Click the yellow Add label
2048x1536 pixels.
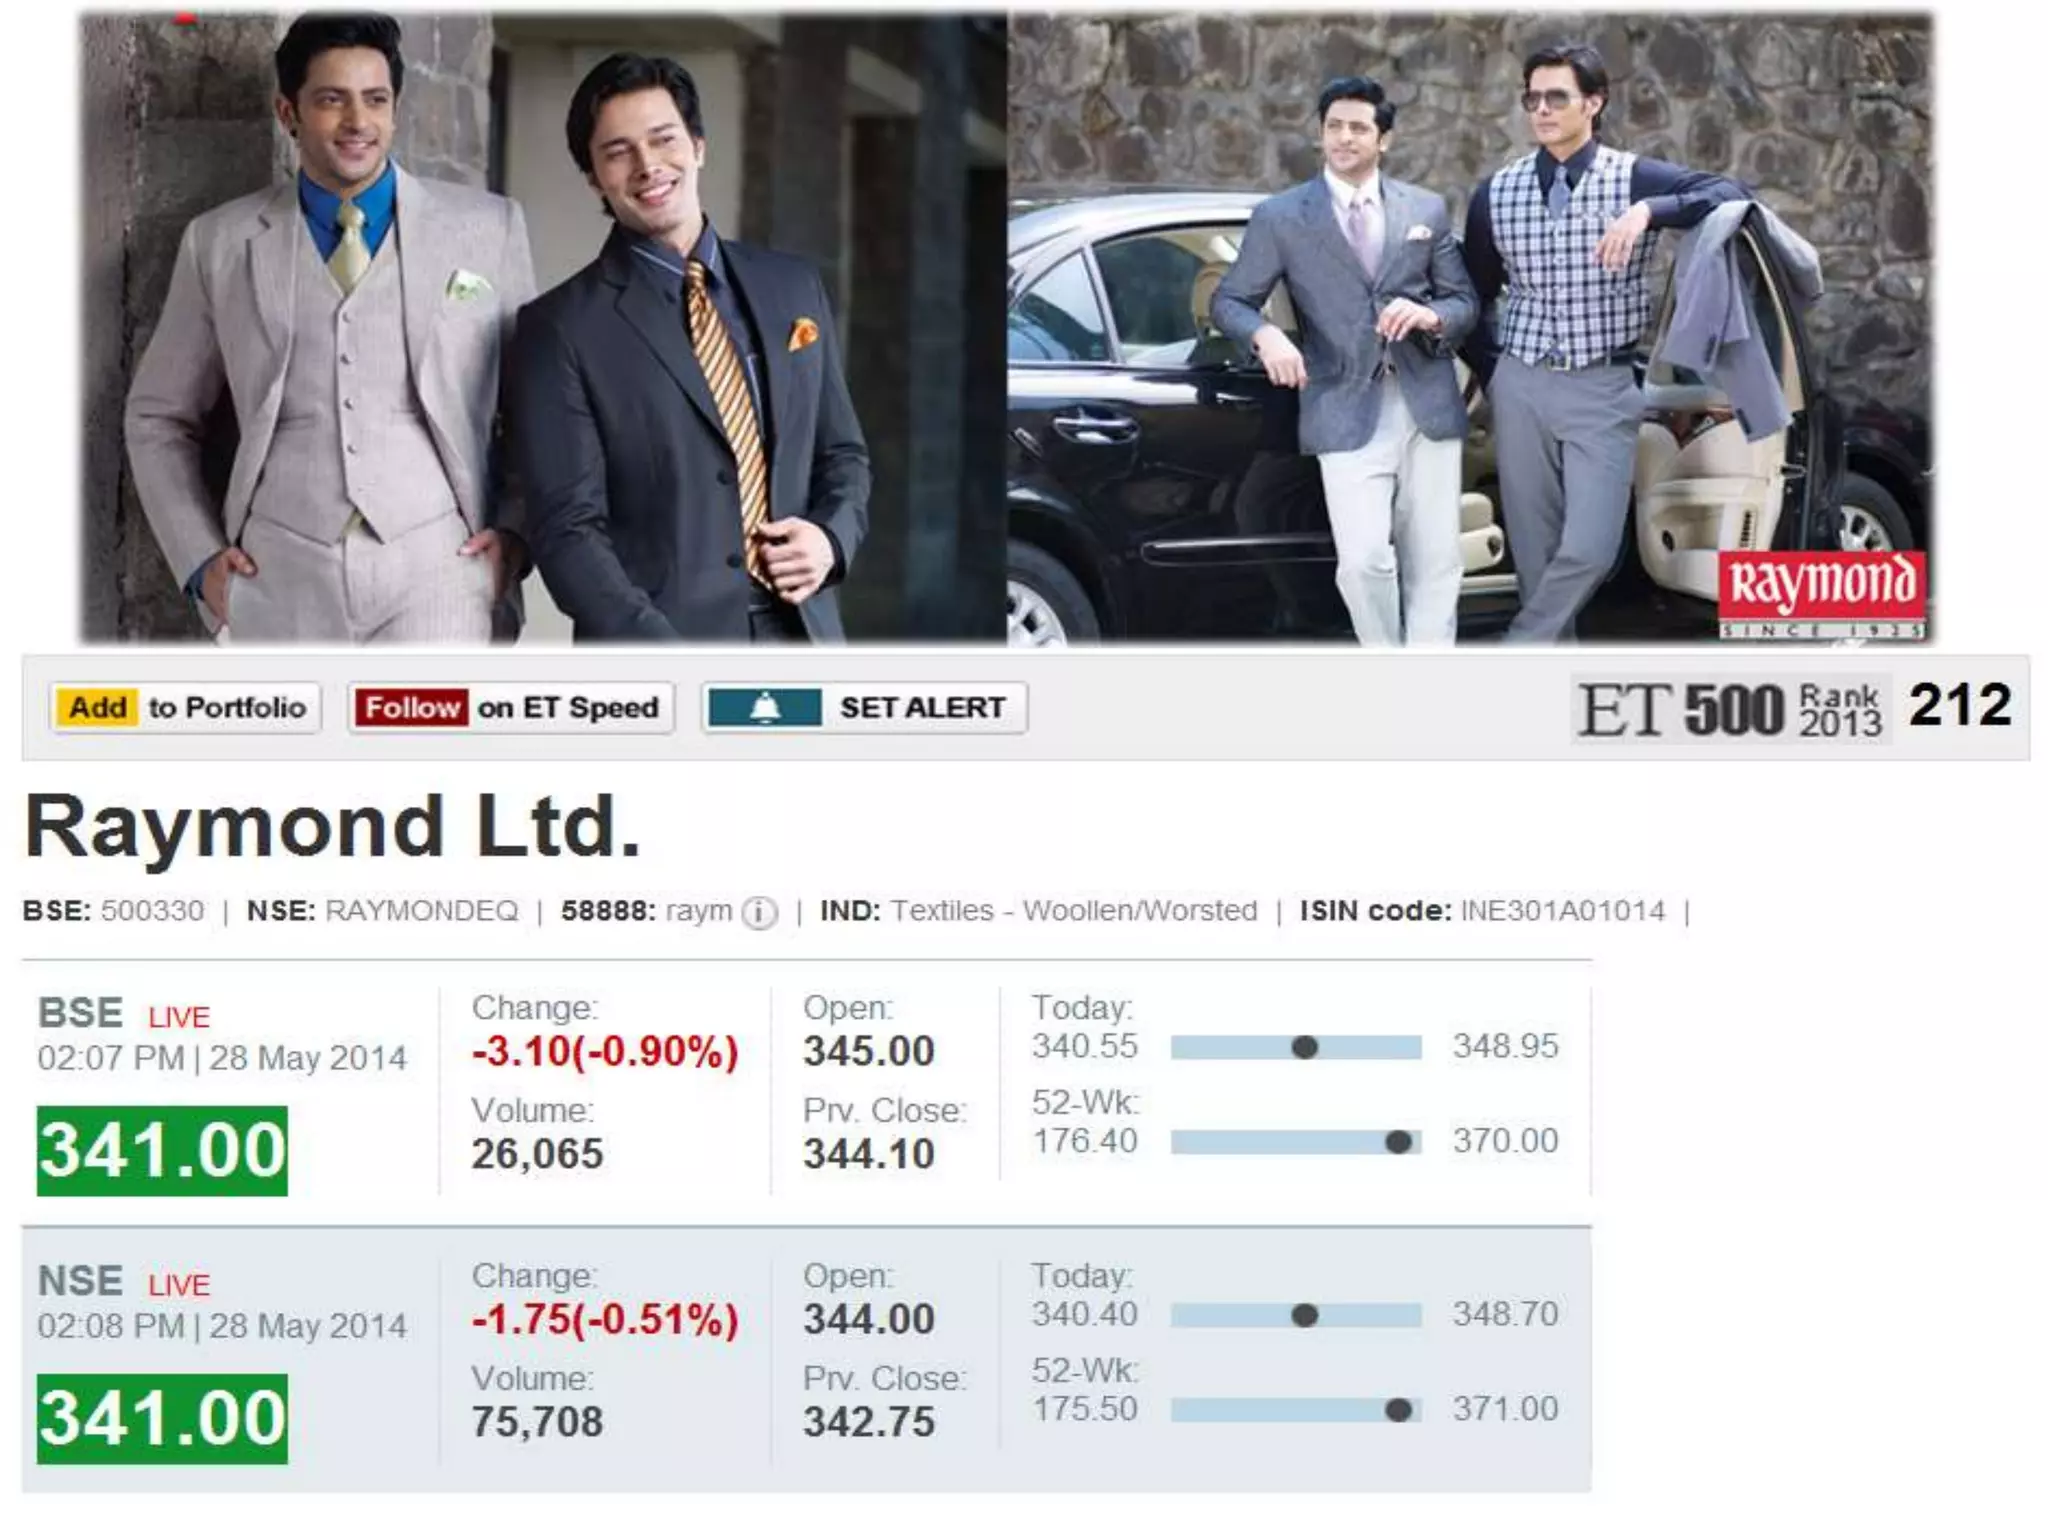pos(96,707)
